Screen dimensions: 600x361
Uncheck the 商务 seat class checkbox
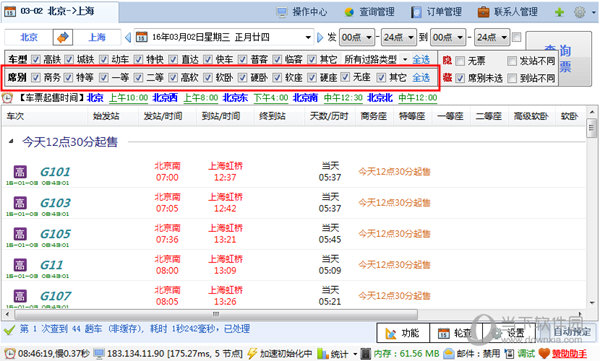36,78
